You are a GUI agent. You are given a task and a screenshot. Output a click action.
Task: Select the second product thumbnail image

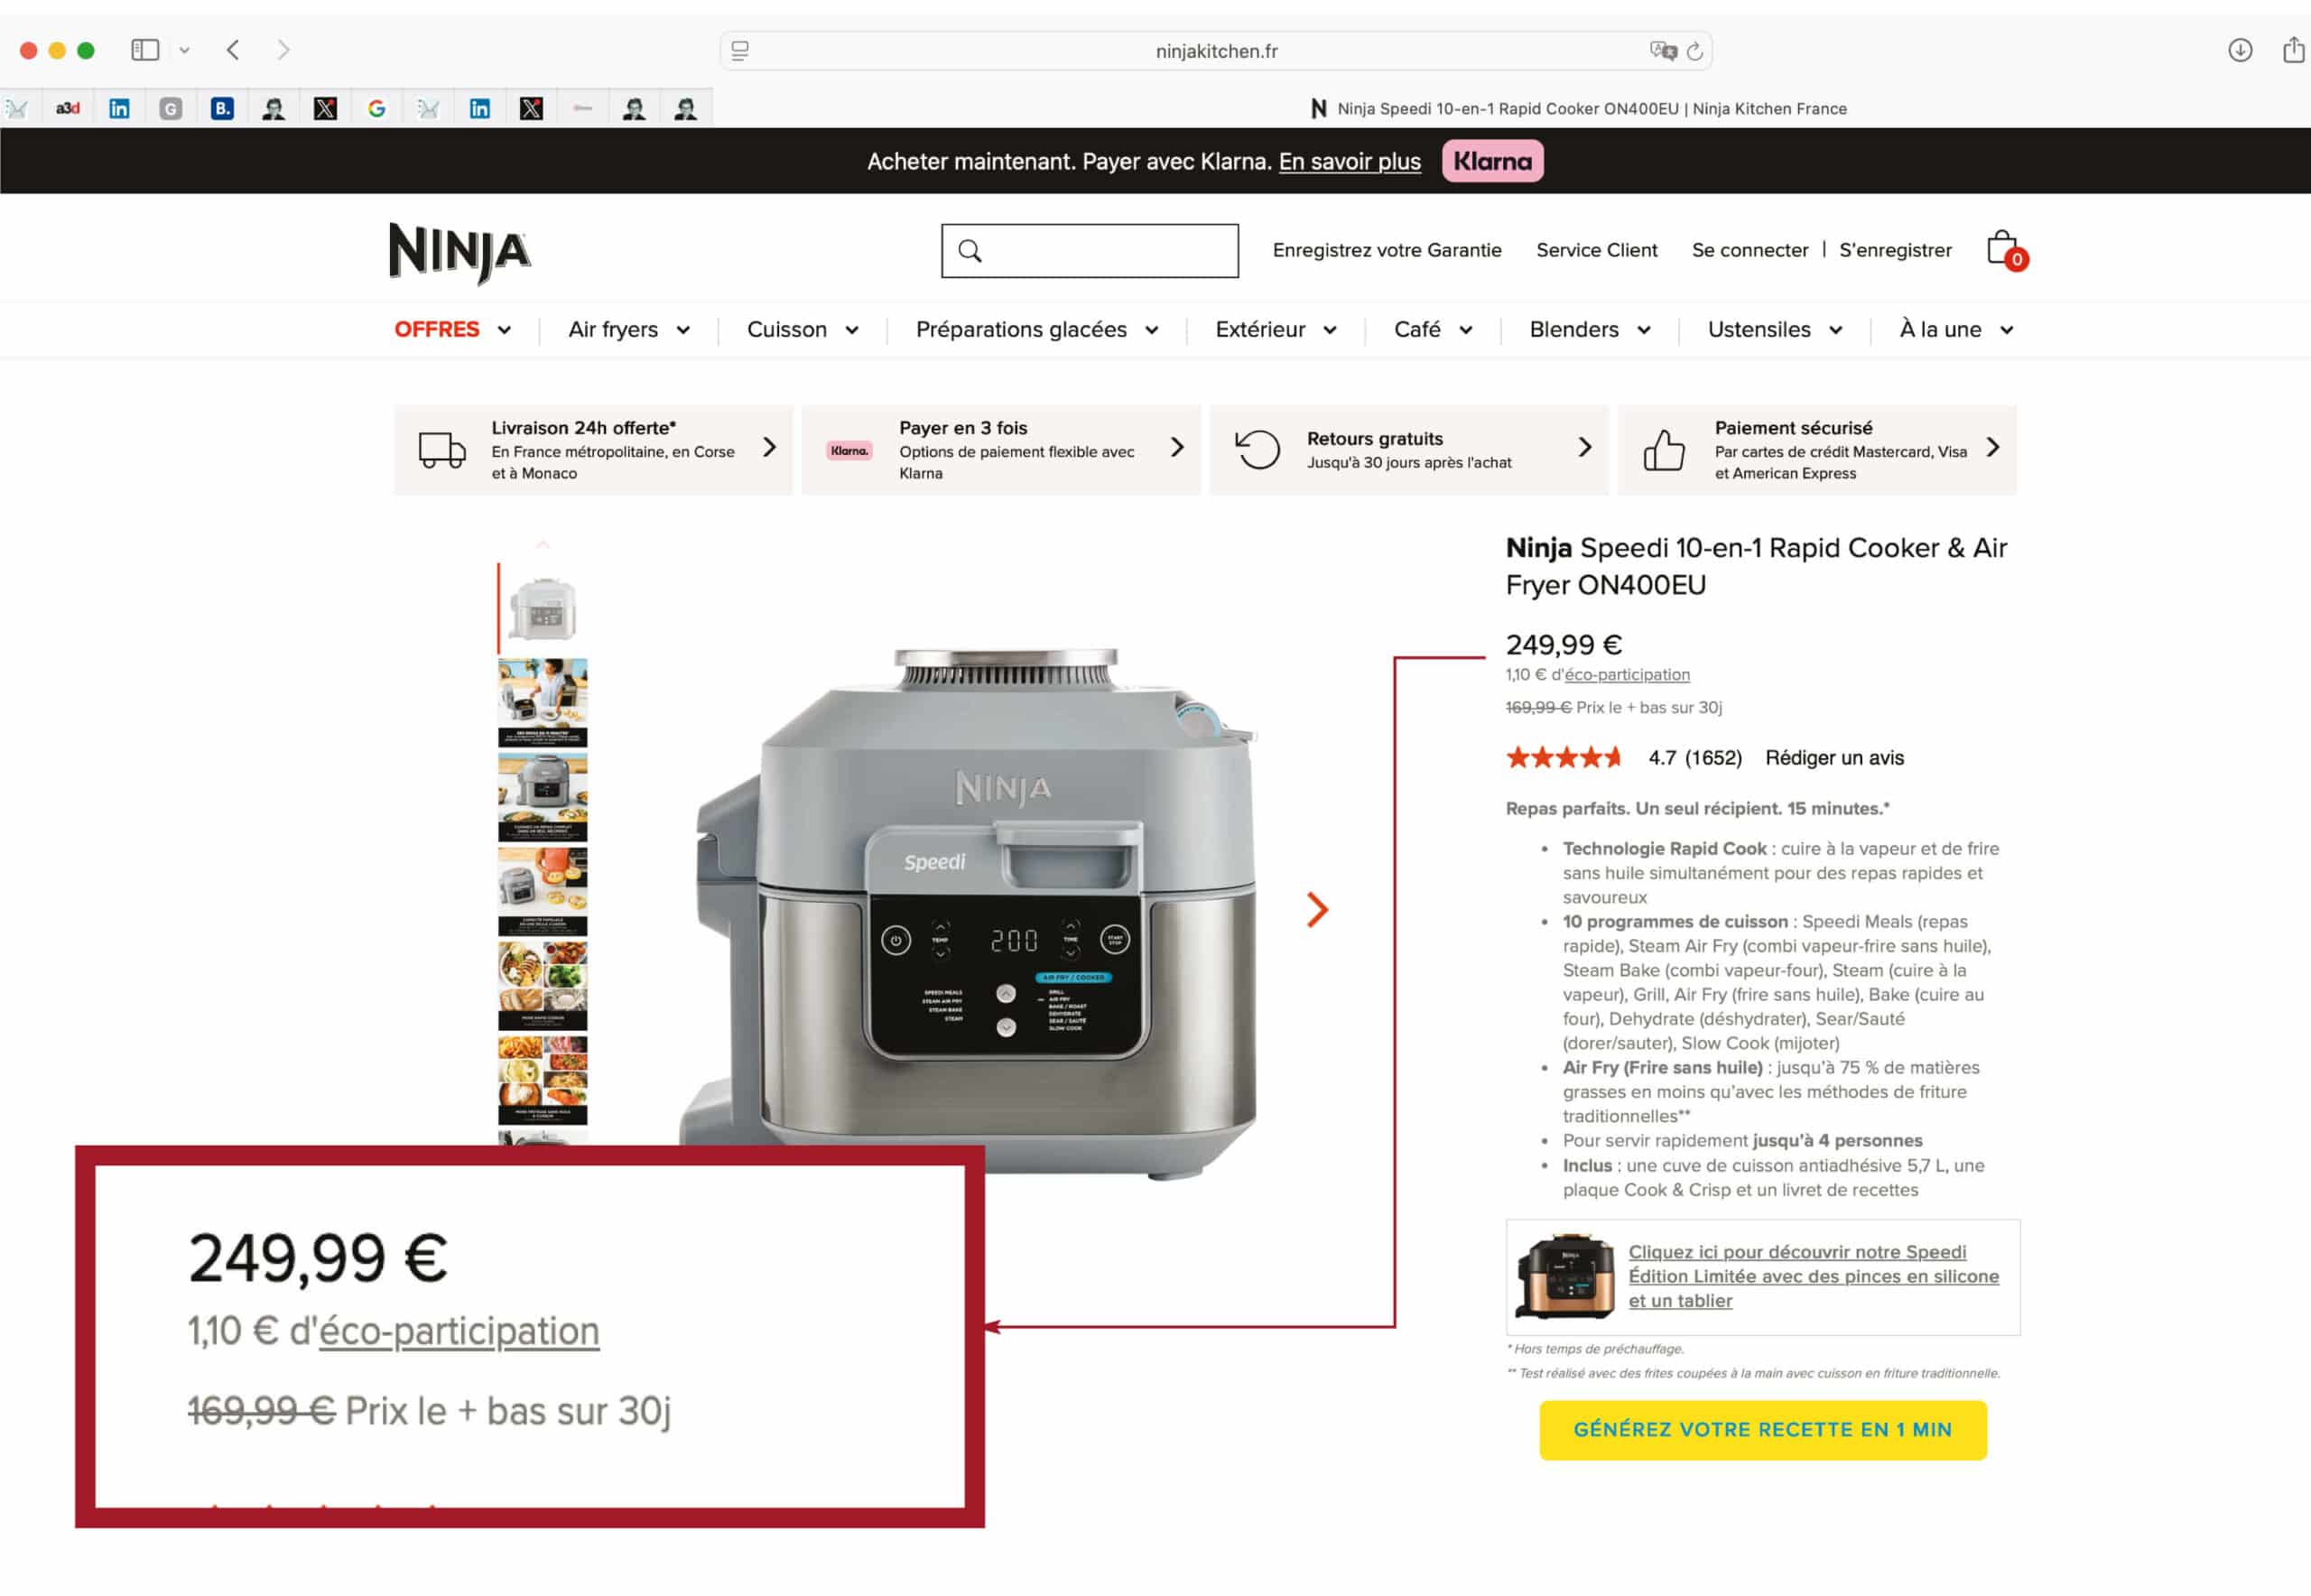[542, 702]
